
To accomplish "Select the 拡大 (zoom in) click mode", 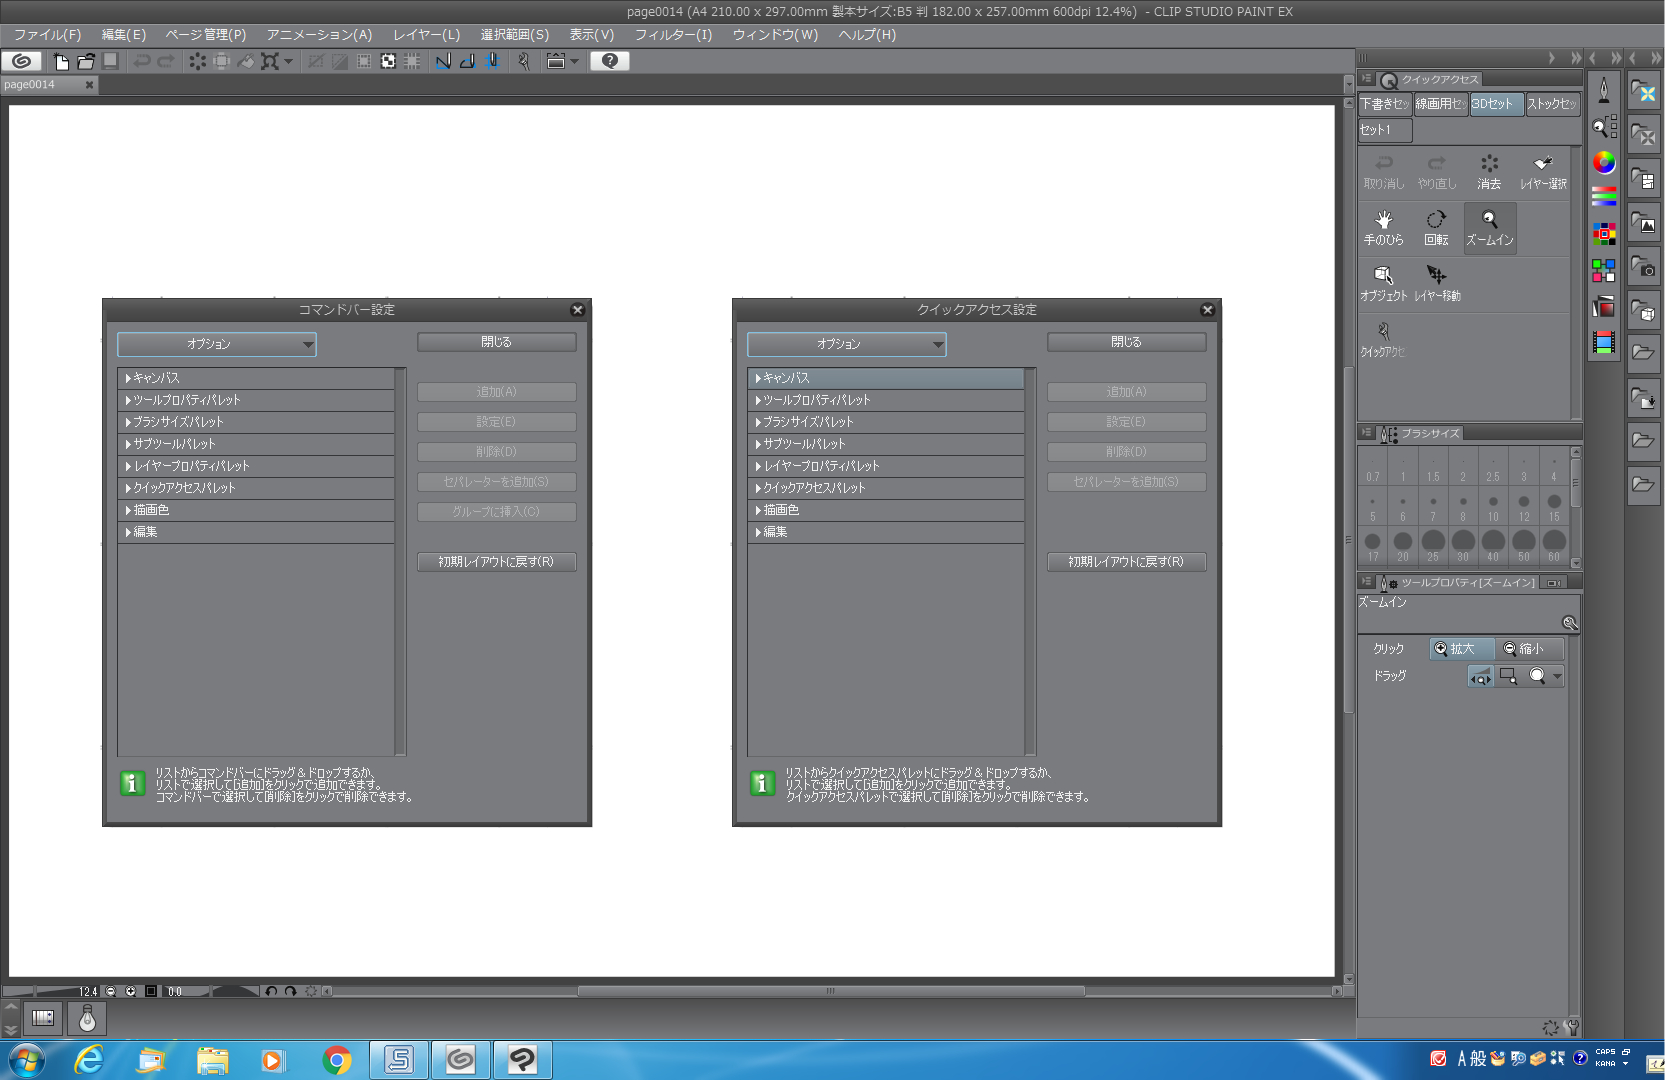I will [x=1461, y=649].
